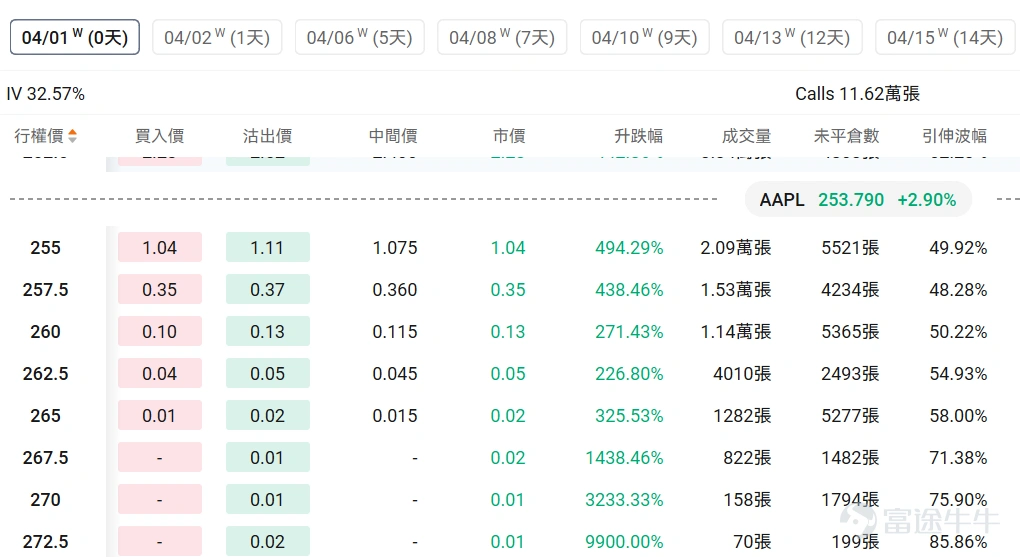Click the 引伸波幅 column header
The height and width of the screenshot is (557, 1020).
(x=954, y=135)
